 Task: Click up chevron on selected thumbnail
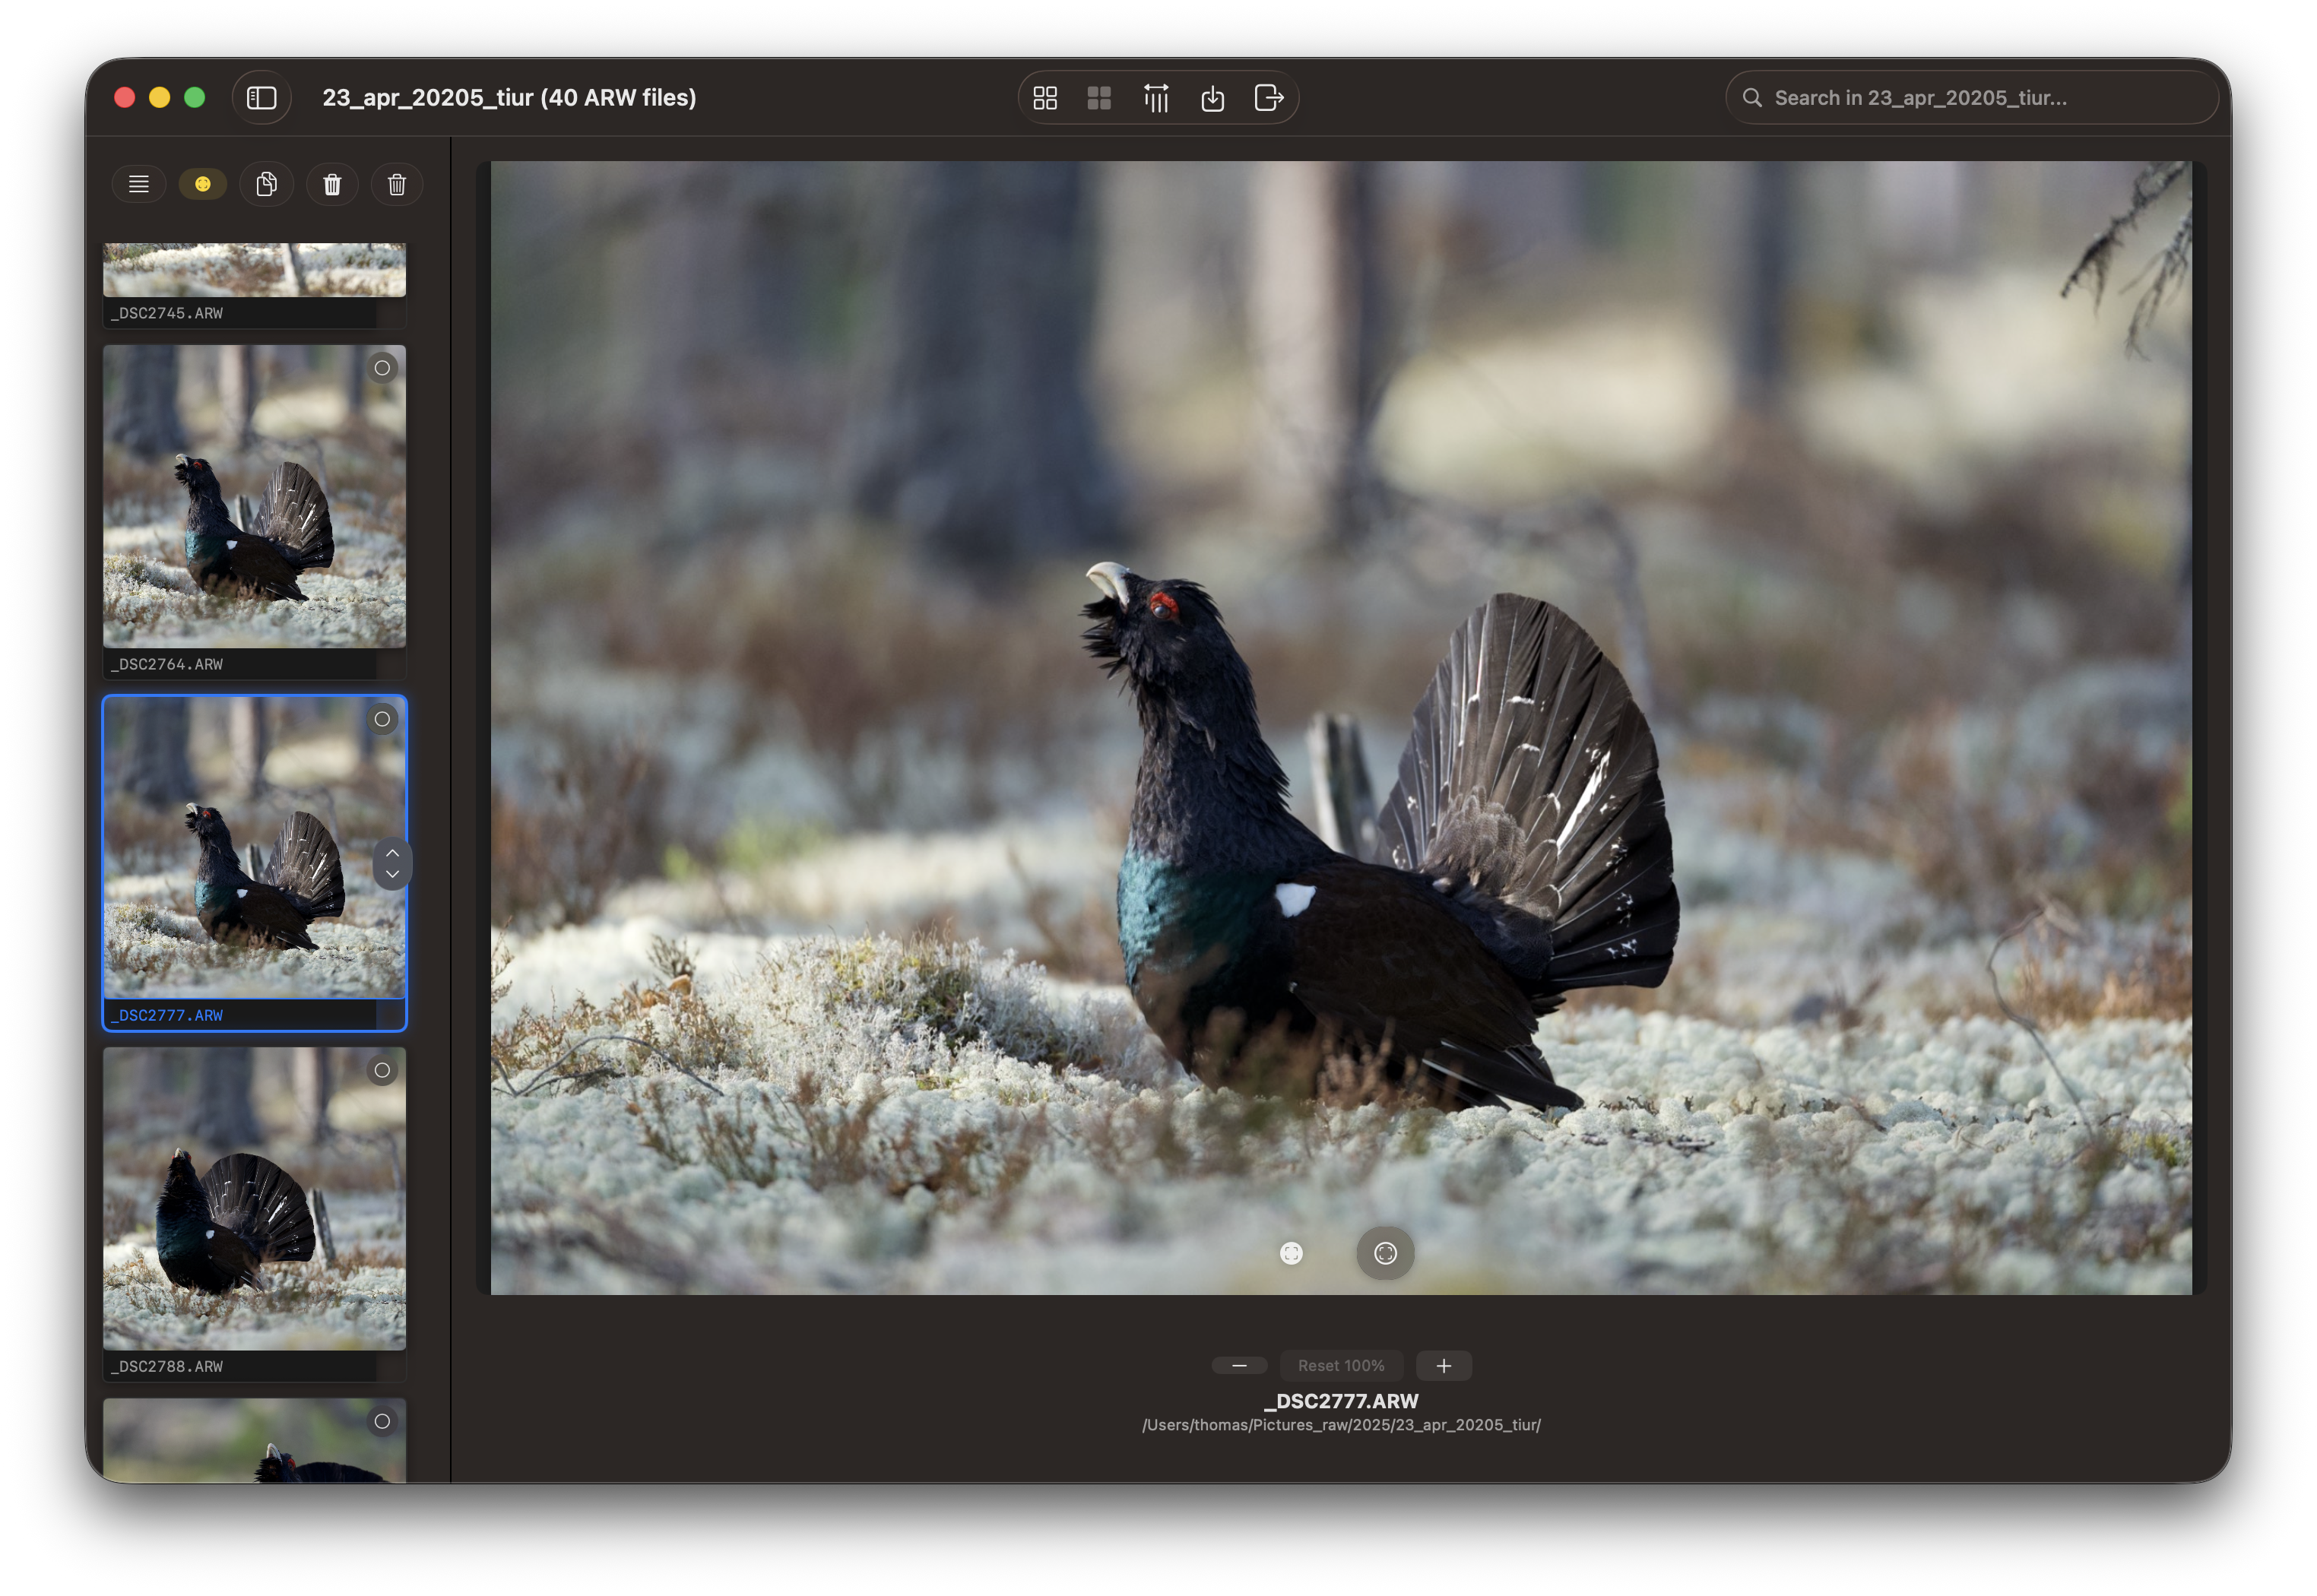click(x=393, y=852)
